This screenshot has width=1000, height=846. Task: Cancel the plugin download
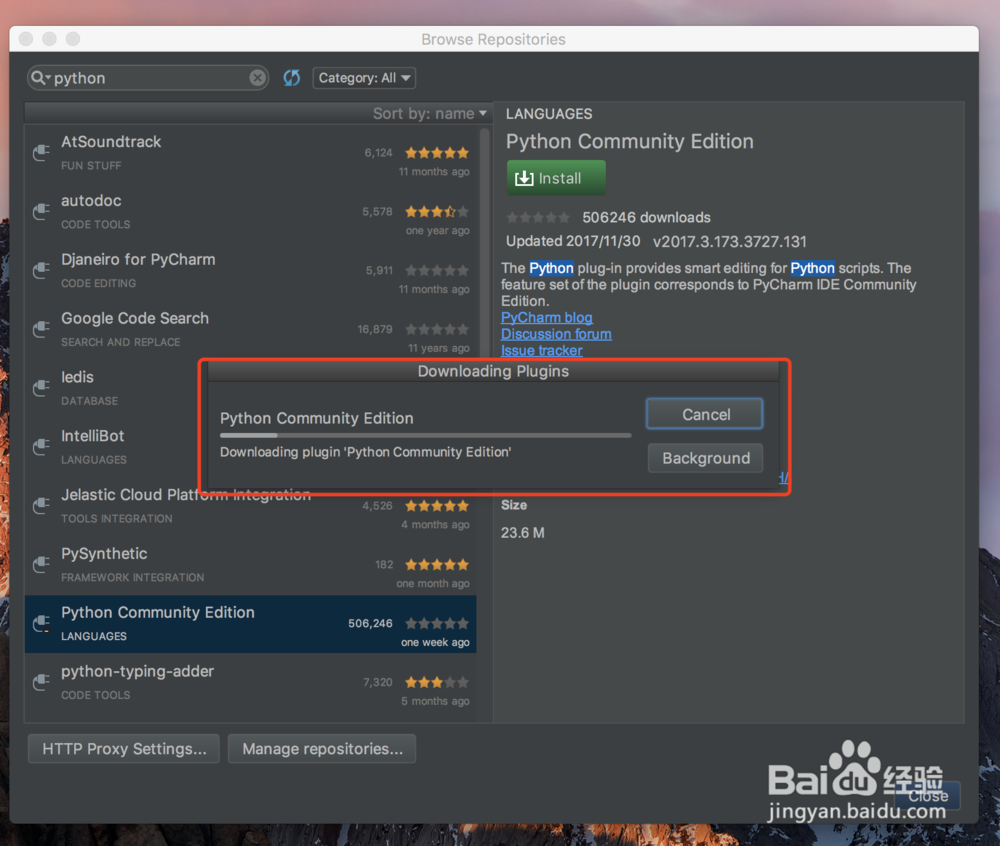point(705,414)
